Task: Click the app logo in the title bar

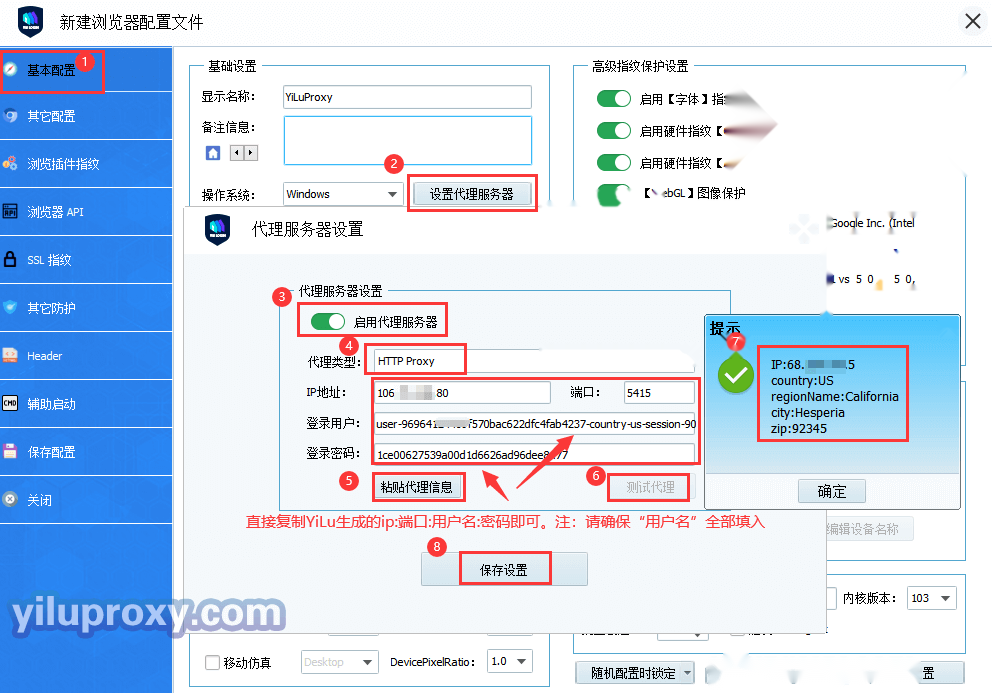Action: (30, 22)
